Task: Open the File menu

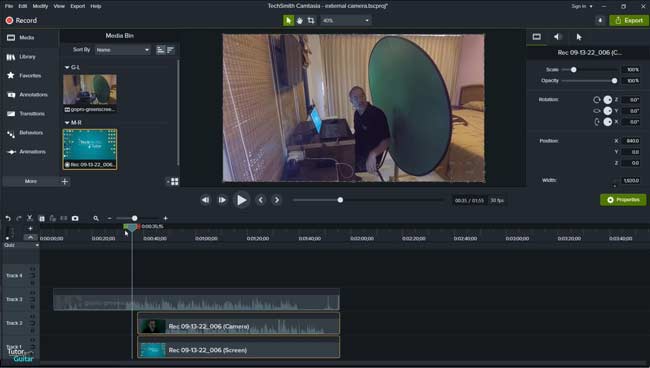Action: (x=9, y=6)
